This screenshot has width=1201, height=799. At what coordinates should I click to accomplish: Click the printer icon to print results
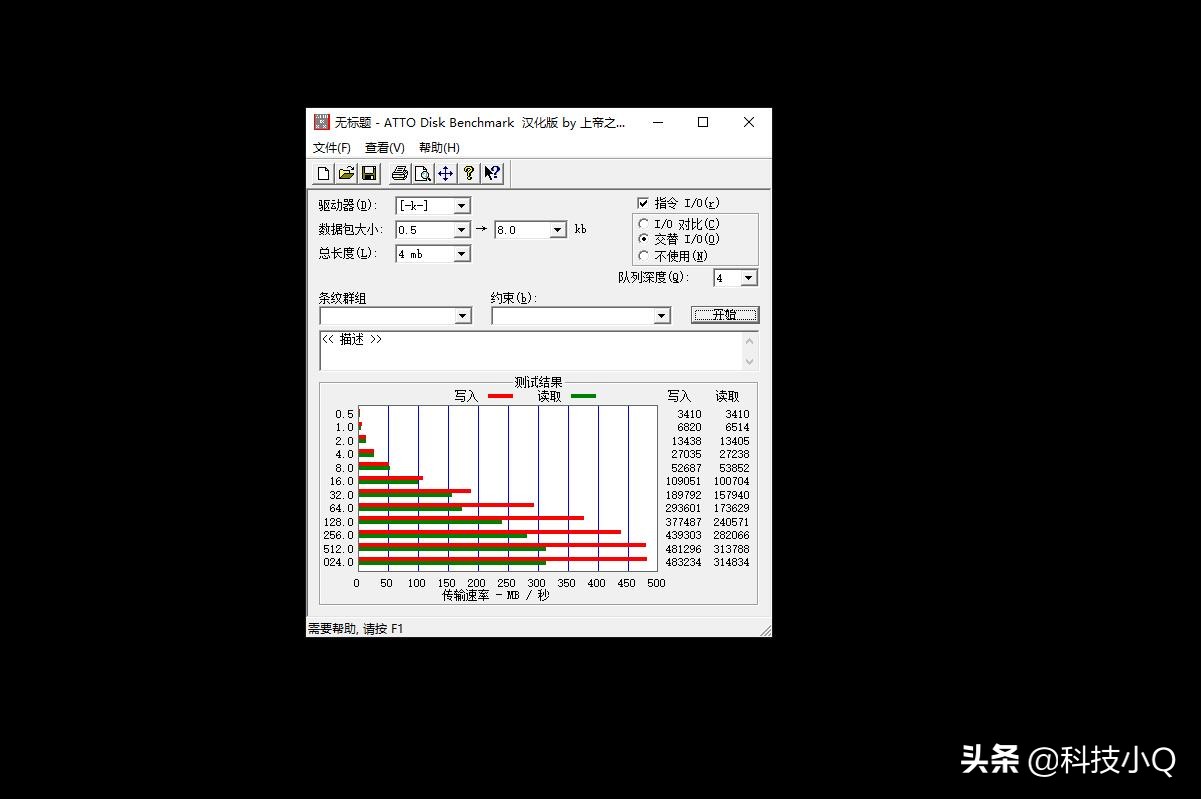(399, 173)
